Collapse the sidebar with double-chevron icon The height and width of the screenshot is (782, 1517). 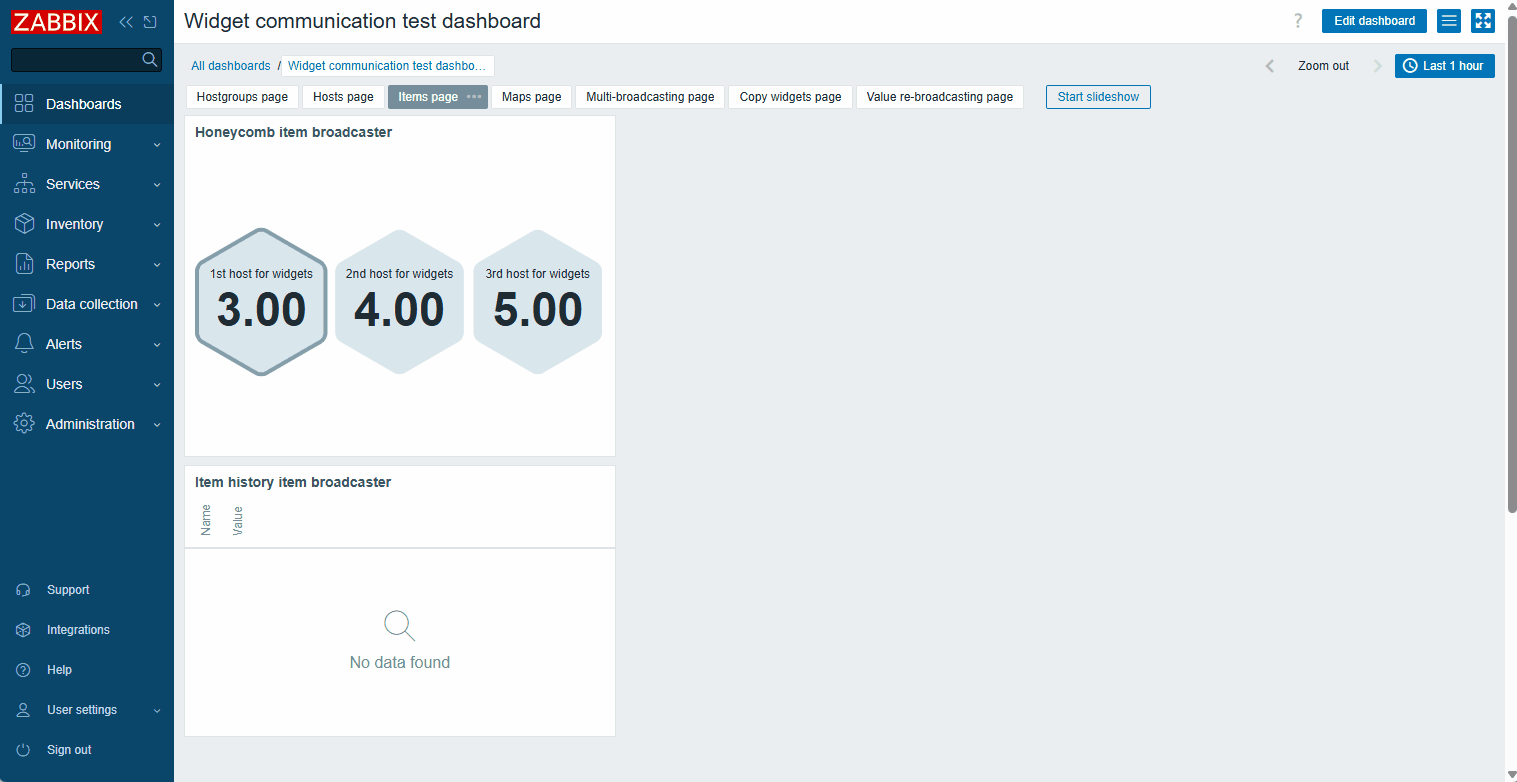click(126, 21)
